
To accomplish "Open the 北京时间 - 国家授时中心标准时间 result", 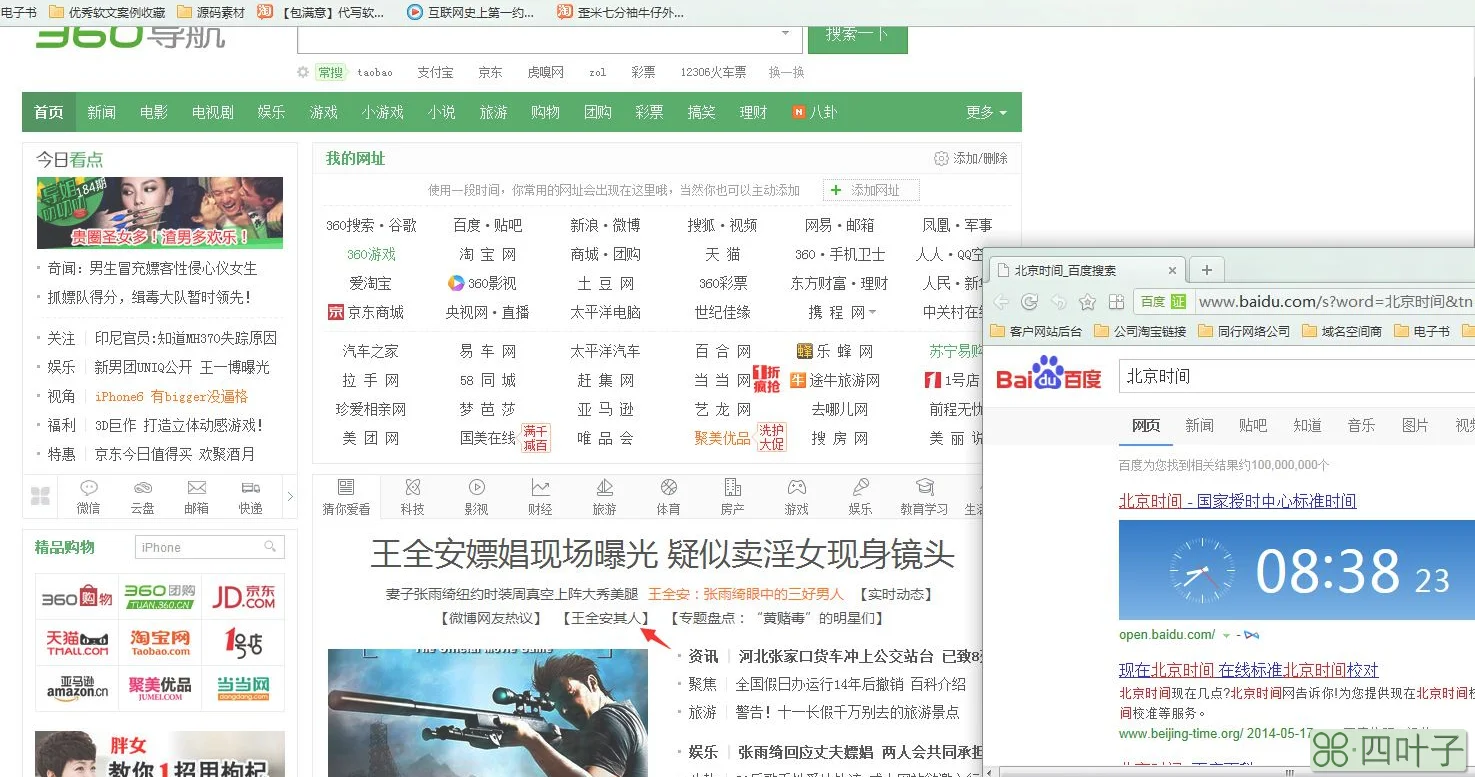I will pyautogui.click(x=1237, y=501).
